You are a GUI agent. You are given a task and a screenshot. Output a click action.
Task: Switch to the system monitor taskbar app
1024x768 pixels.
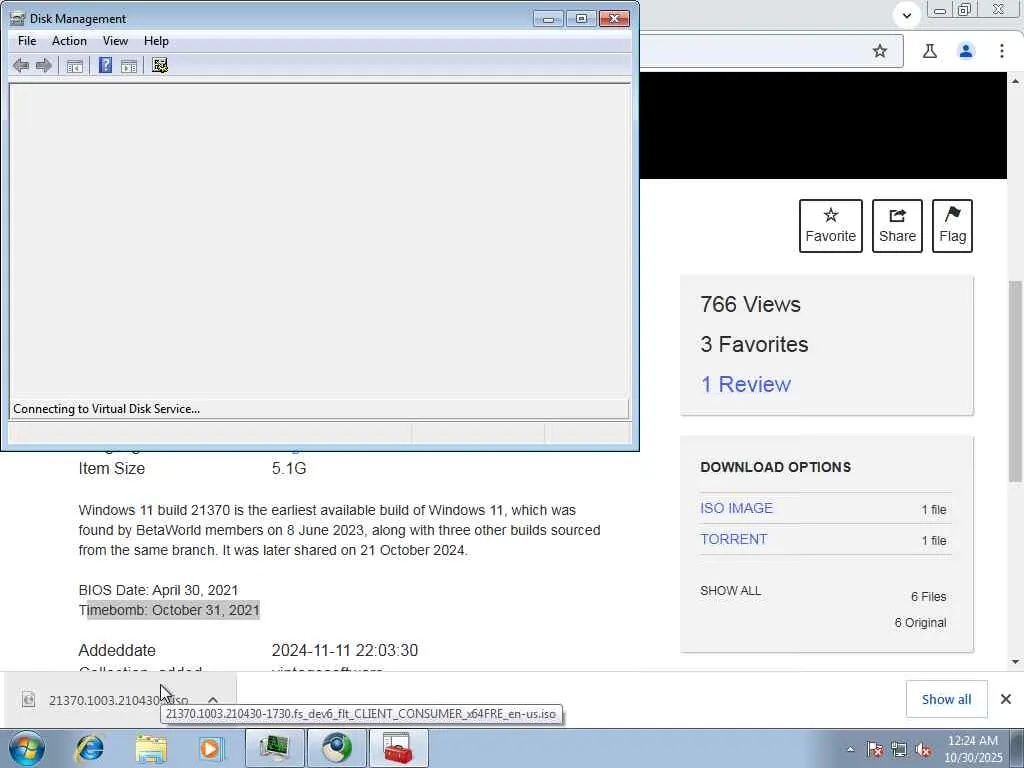[x=274, y=748]
